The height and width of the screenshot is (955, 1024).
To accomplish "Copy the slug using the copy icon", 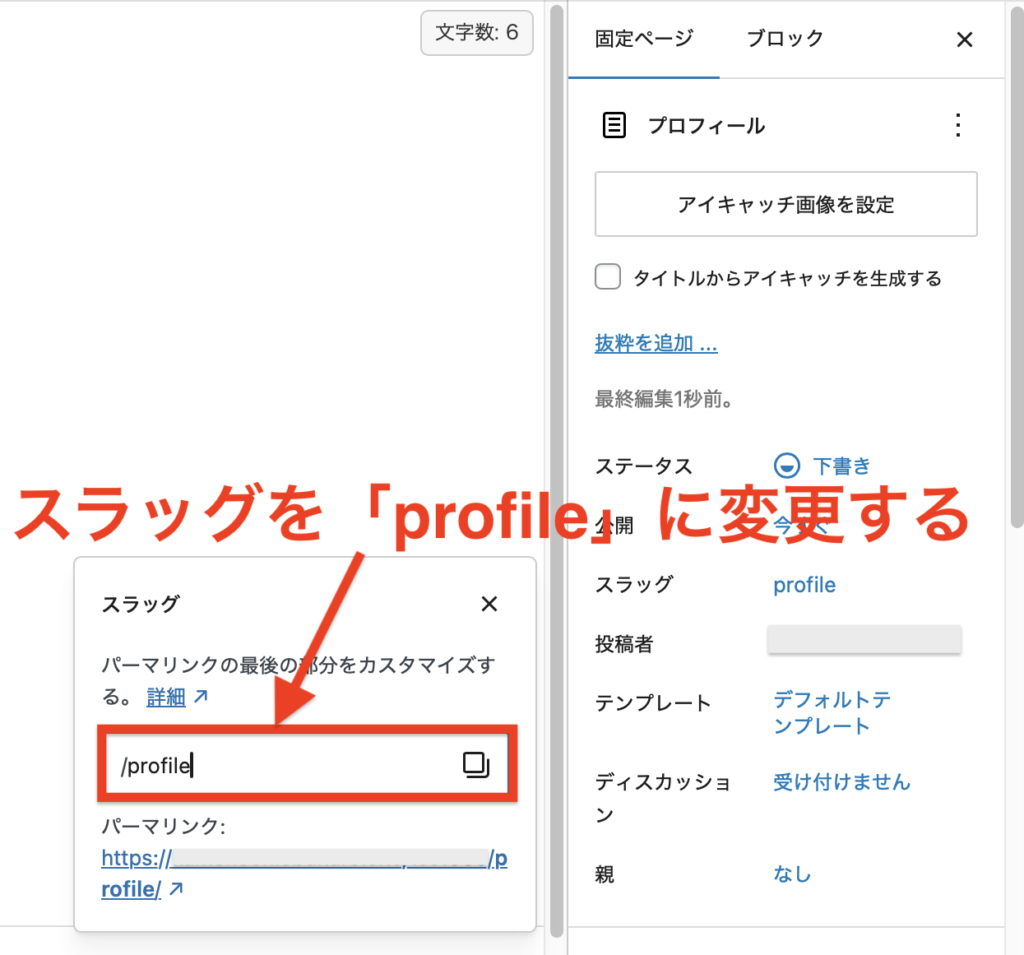I will coord(476,766).
